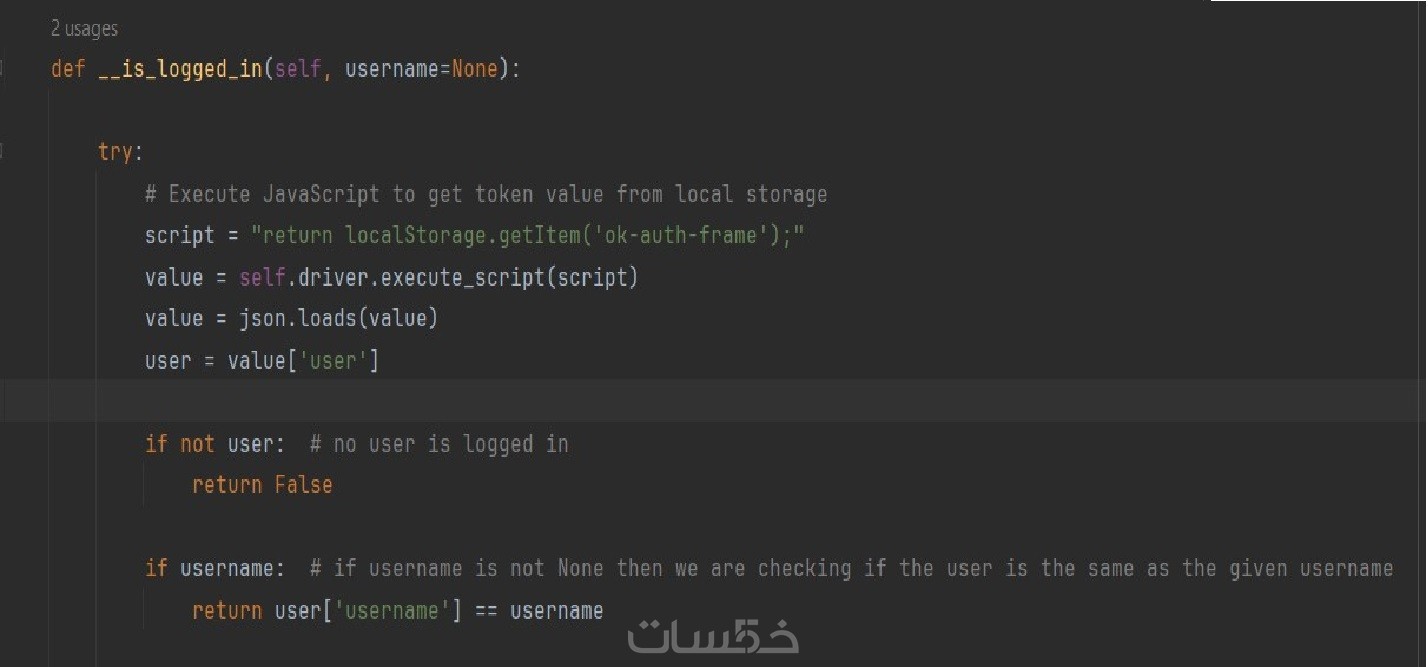Click the __is_logged_in function name
Image resolution: width=1428 pixels, height=667 pixels.
181,70
